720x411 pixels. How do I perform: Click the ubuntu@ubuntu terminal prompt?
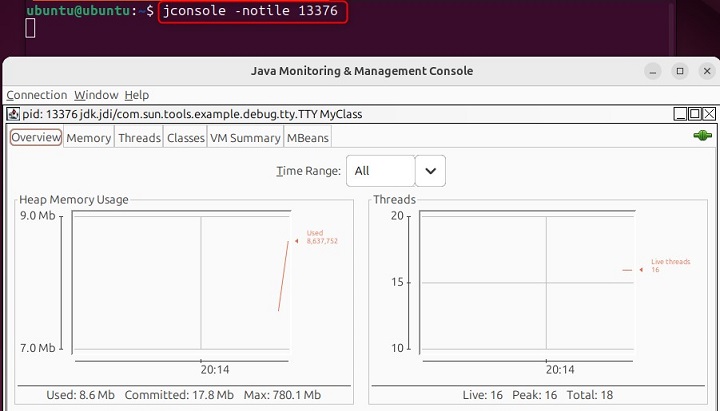click(90, 11)
